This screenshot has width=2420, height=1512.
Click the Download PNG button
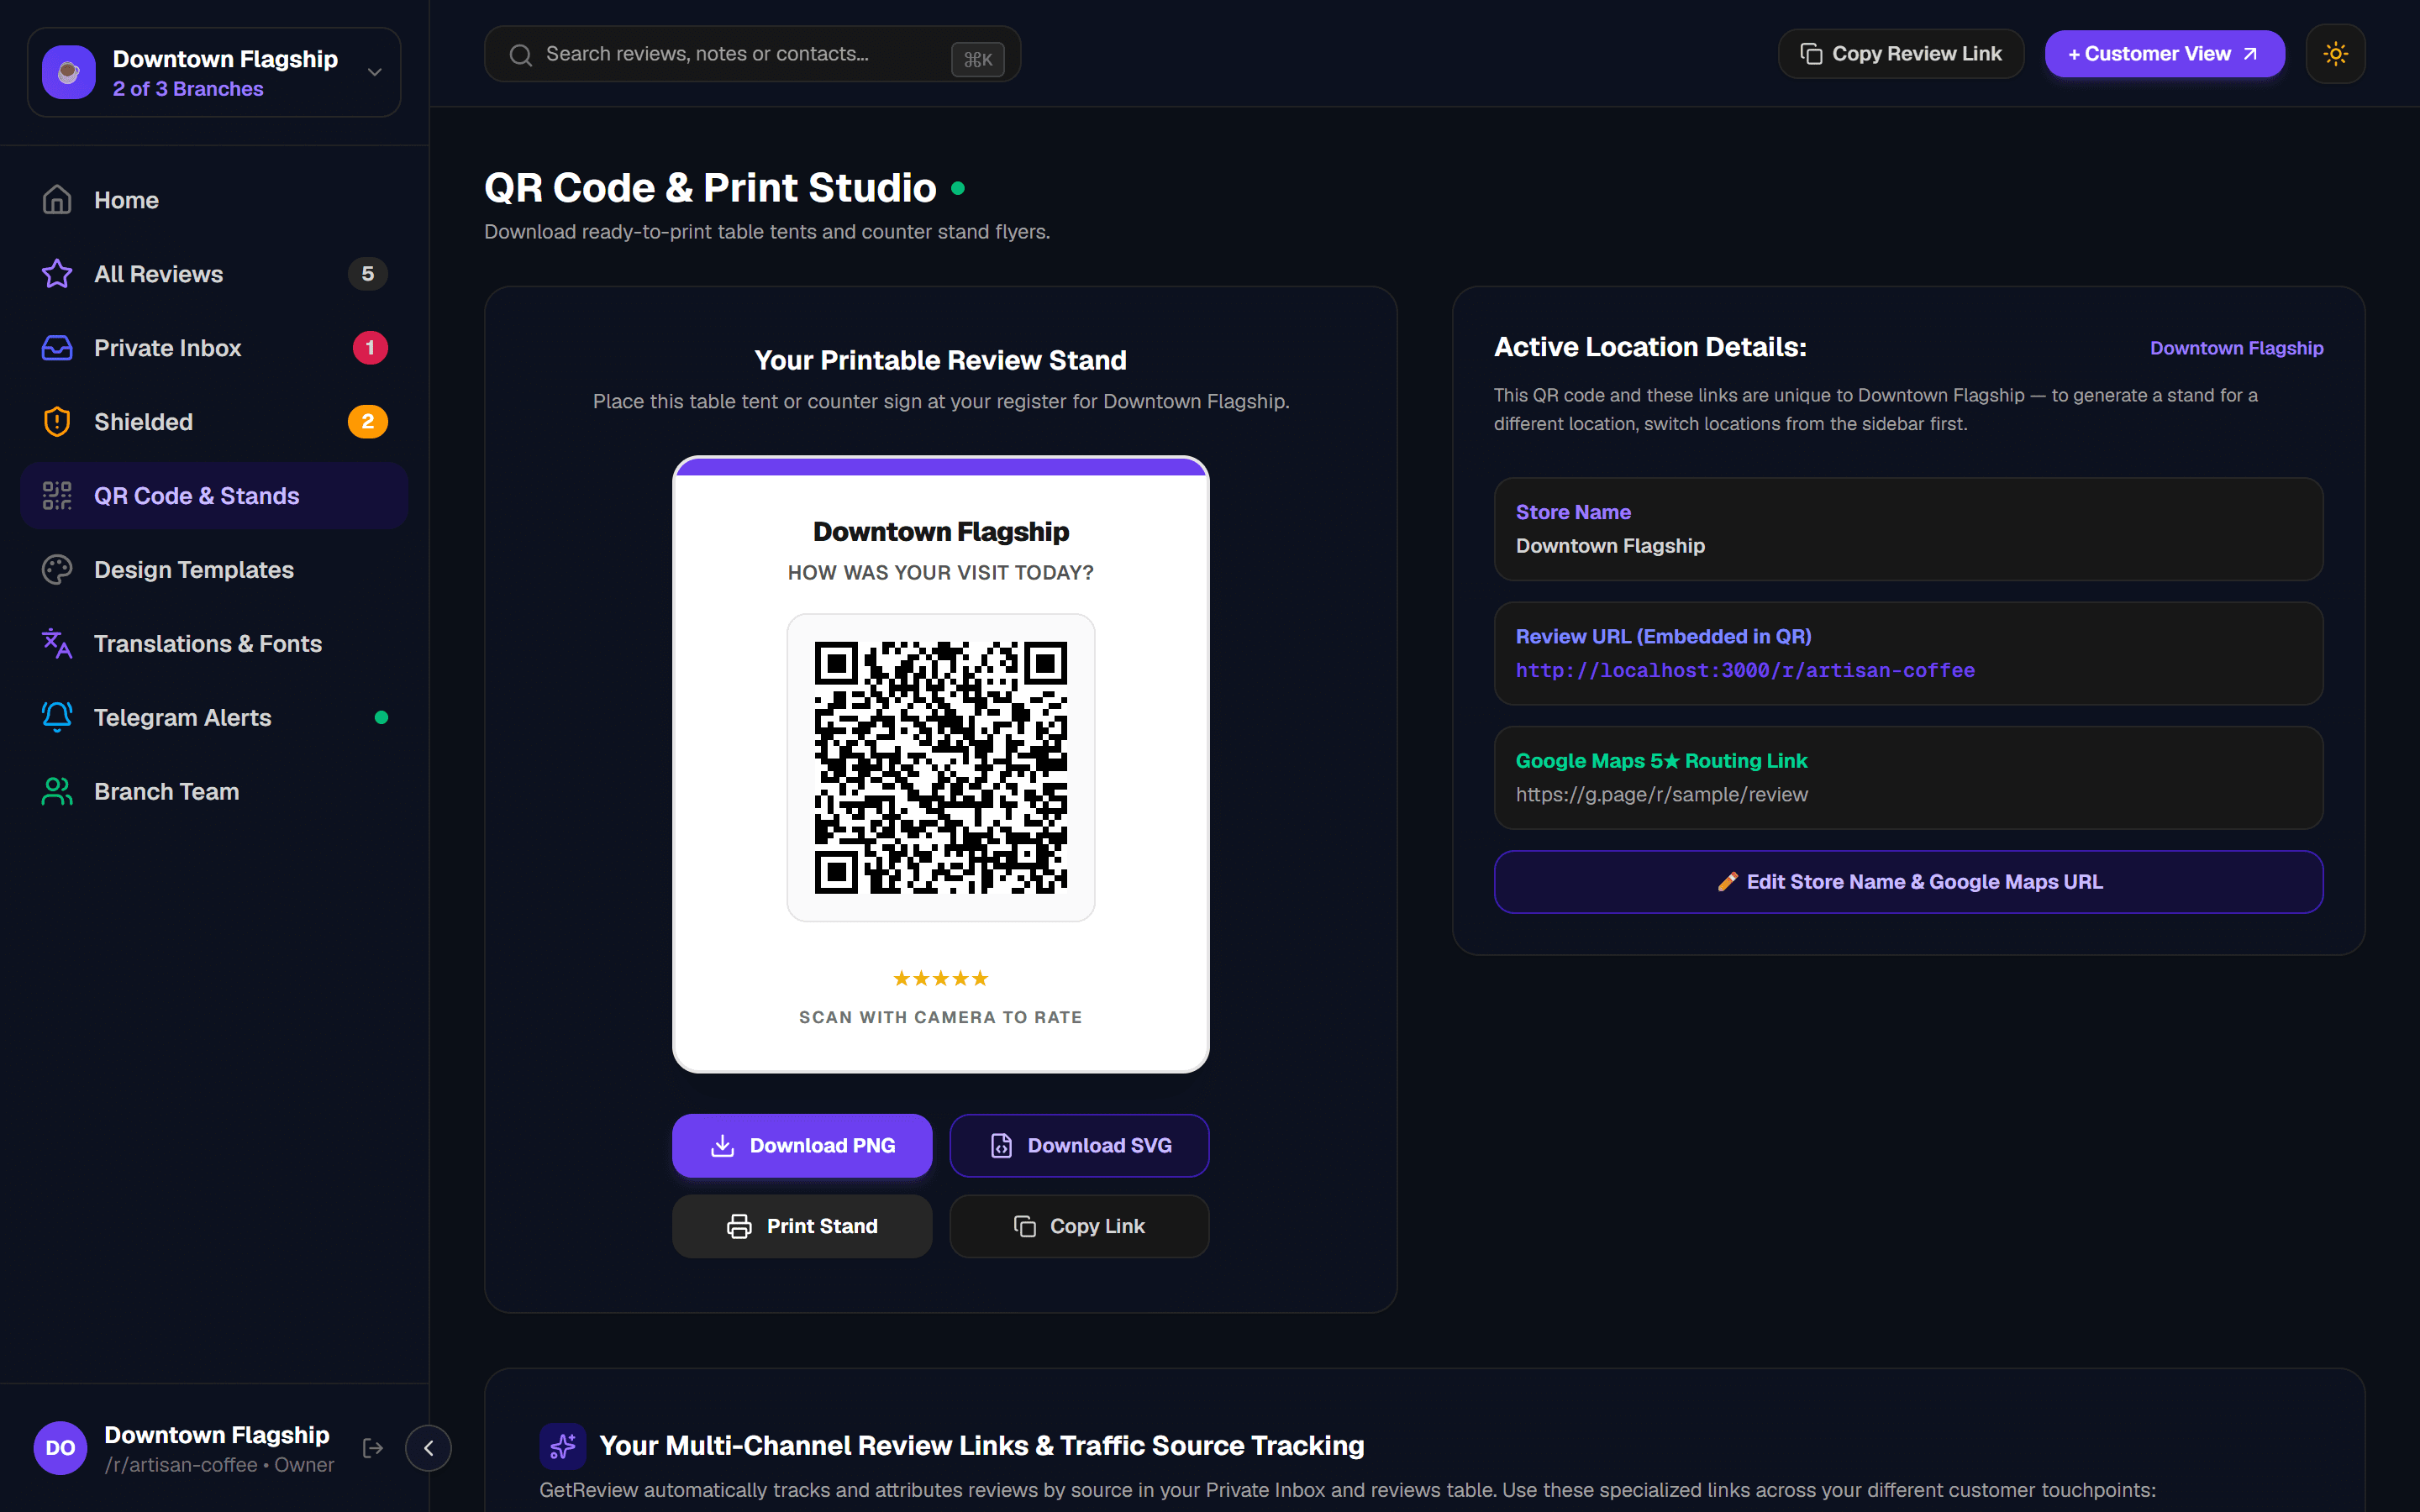tap(802, 1146)
